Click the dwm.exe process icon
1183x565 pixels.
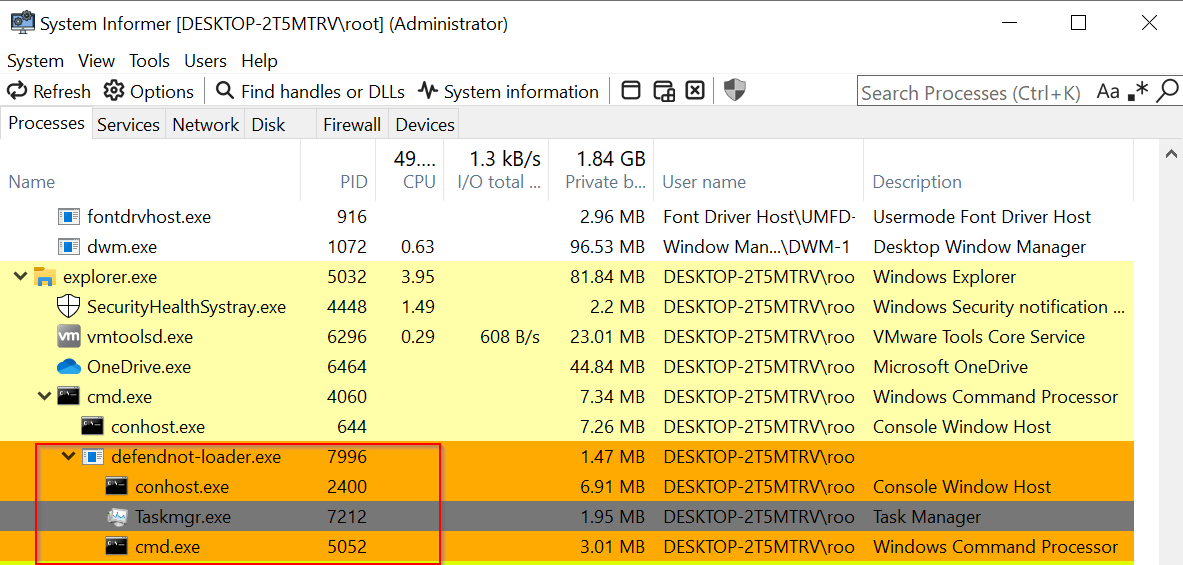(69, 247)
